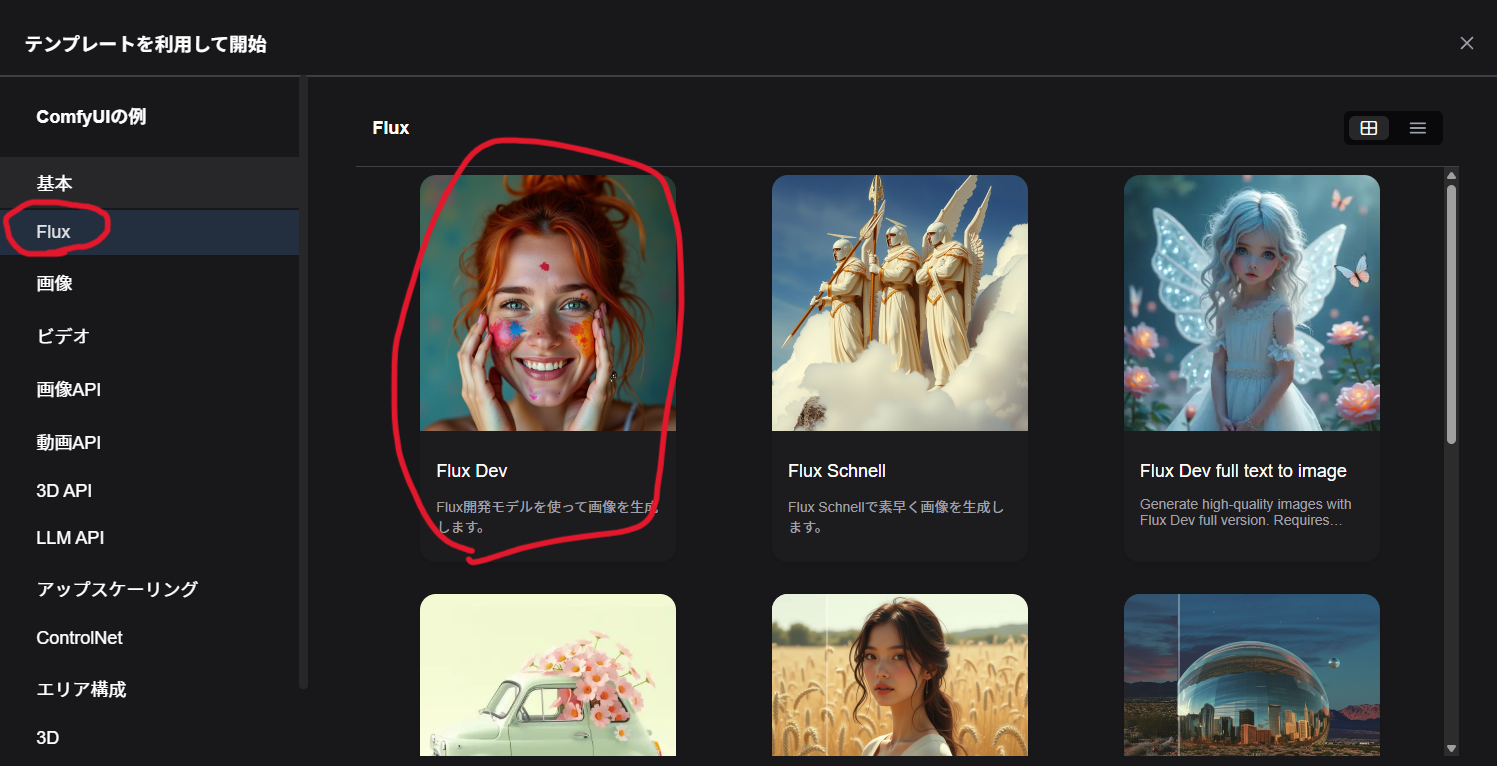The image size is (1497, 766).
Task: Select the ビデオ category
Action: pos(150,336)
